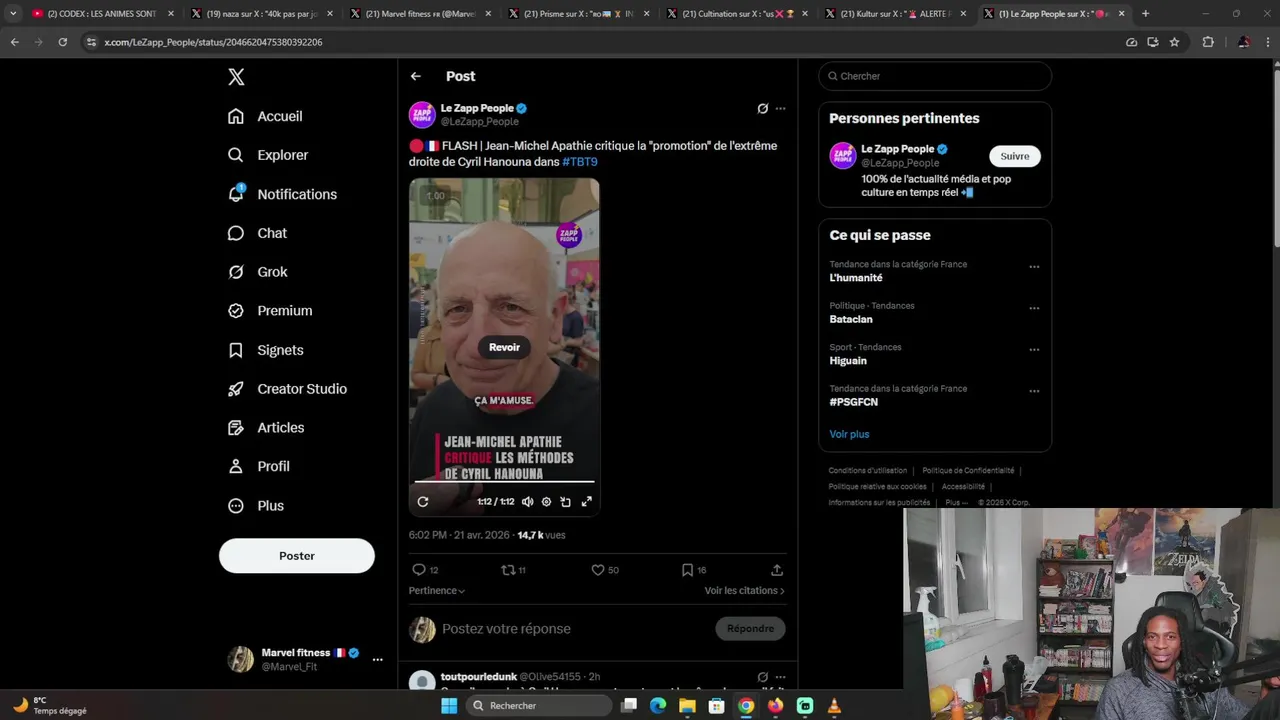Replay the video with the replay icon
1280x720 pixels.
coord(423,502)
